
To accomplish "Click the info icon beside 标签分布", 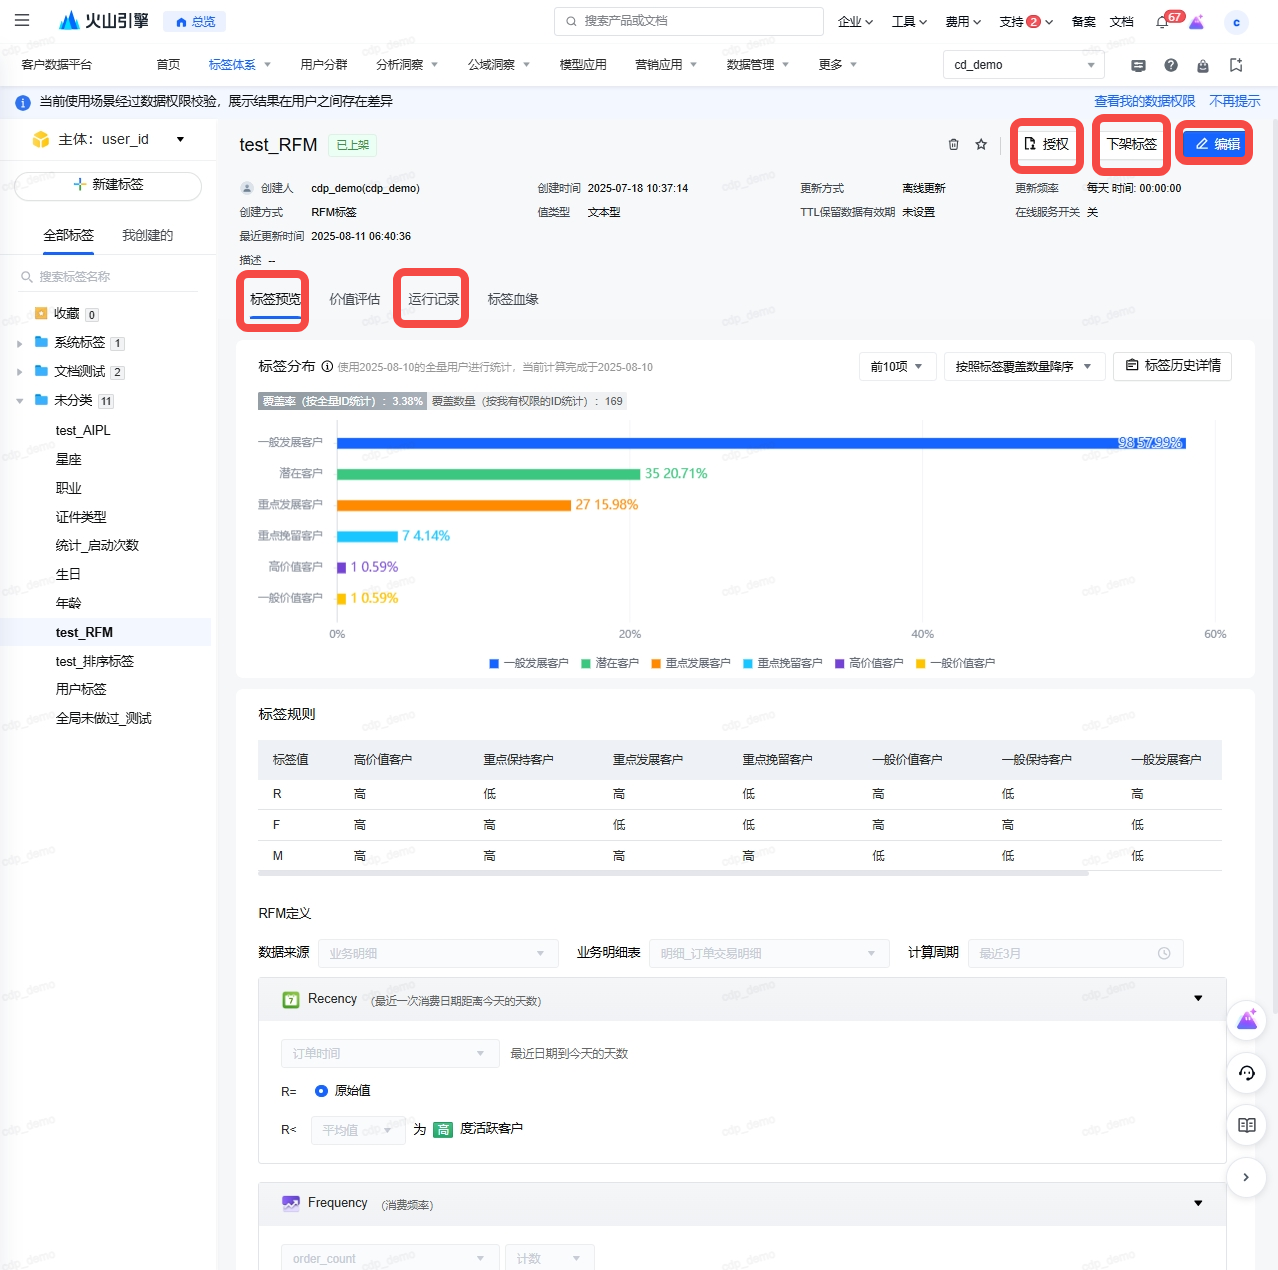I will coord(327,367).
